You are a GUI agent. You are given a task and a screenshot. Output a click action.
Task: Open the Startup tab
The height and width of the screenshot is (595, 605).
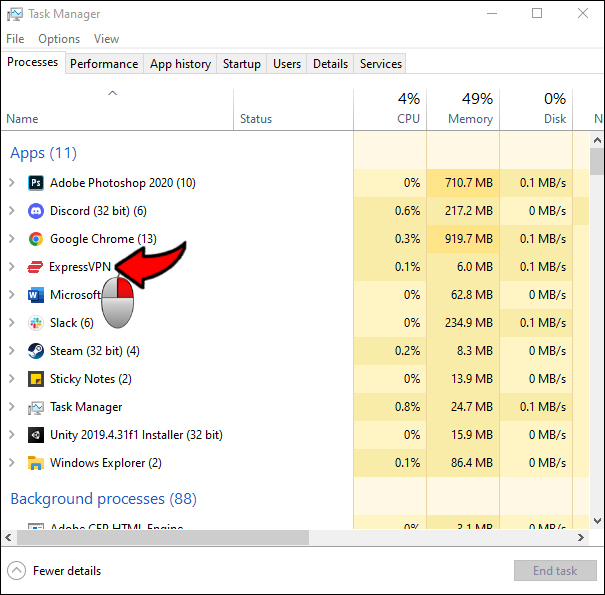pos(242,64)
